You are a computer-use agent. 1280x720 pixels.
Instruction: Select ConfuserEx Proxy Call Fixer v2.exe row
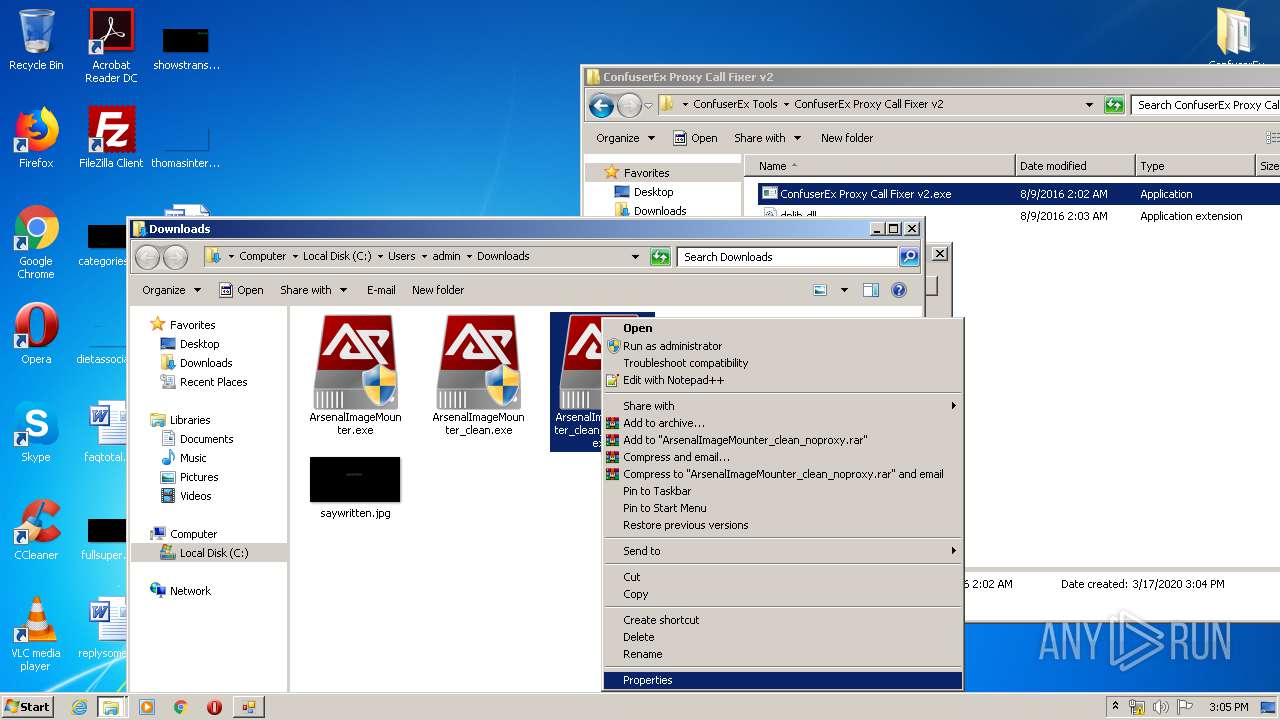point(1018,194)
